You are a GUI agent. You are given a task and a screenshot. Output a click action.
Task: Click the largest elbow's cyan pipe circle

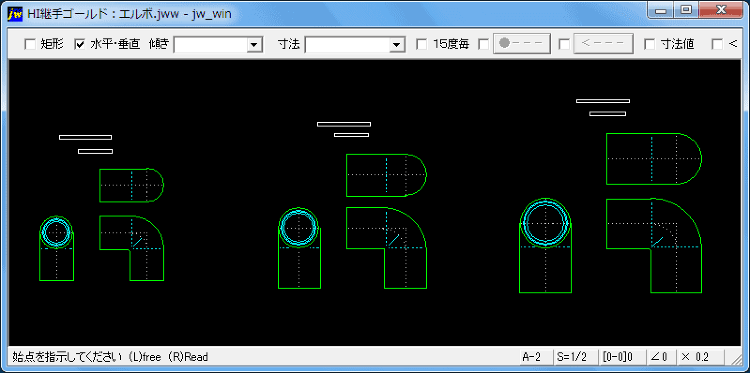[x=545, y=223]
